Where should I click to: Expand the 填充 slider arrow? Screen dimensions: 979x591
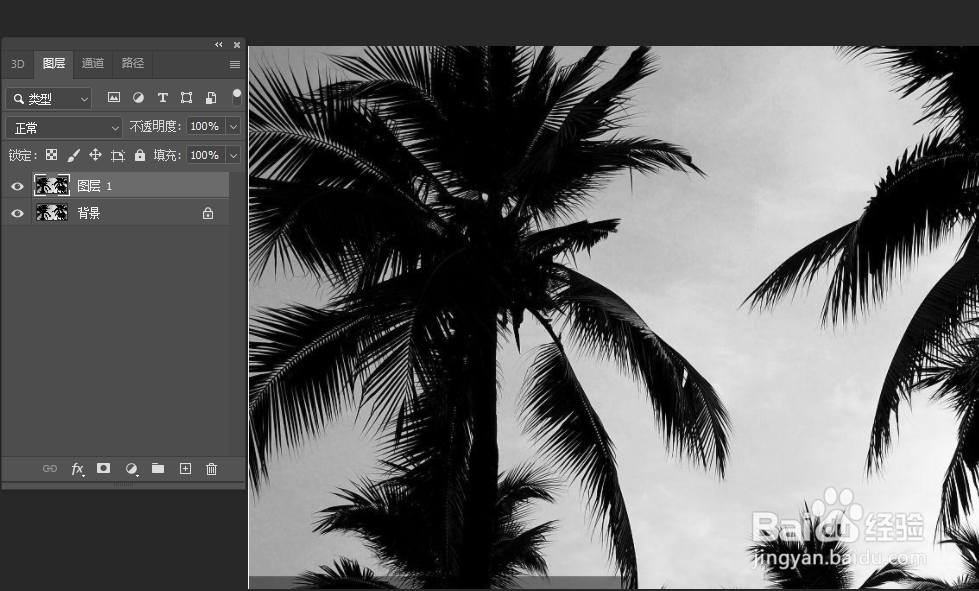[x=234, y=155]
